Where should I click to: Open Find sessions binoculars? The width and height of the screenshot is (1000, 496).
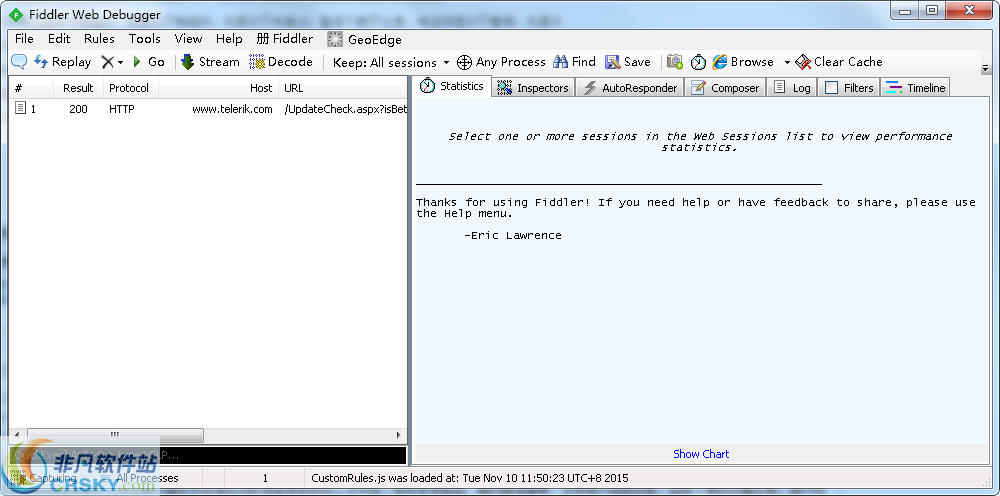coord(575,62)
